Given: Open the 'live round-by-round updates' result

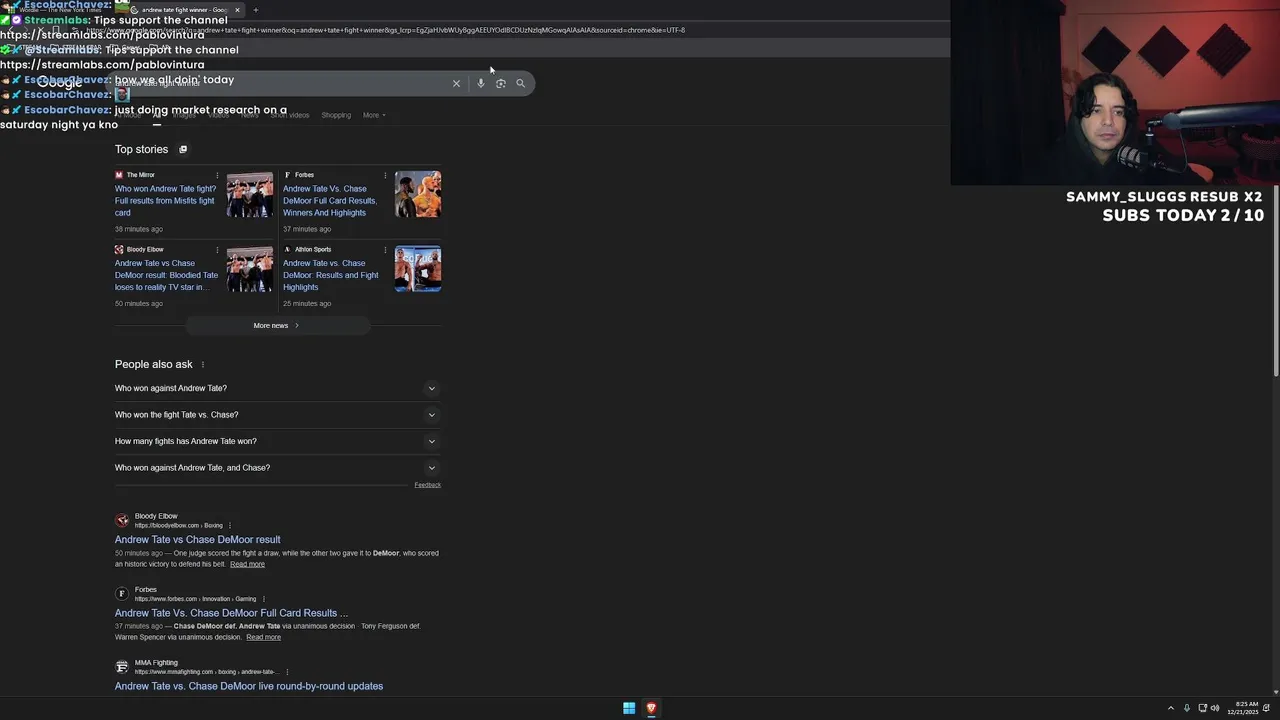Looking at the screenshot, I should point(249,686).
